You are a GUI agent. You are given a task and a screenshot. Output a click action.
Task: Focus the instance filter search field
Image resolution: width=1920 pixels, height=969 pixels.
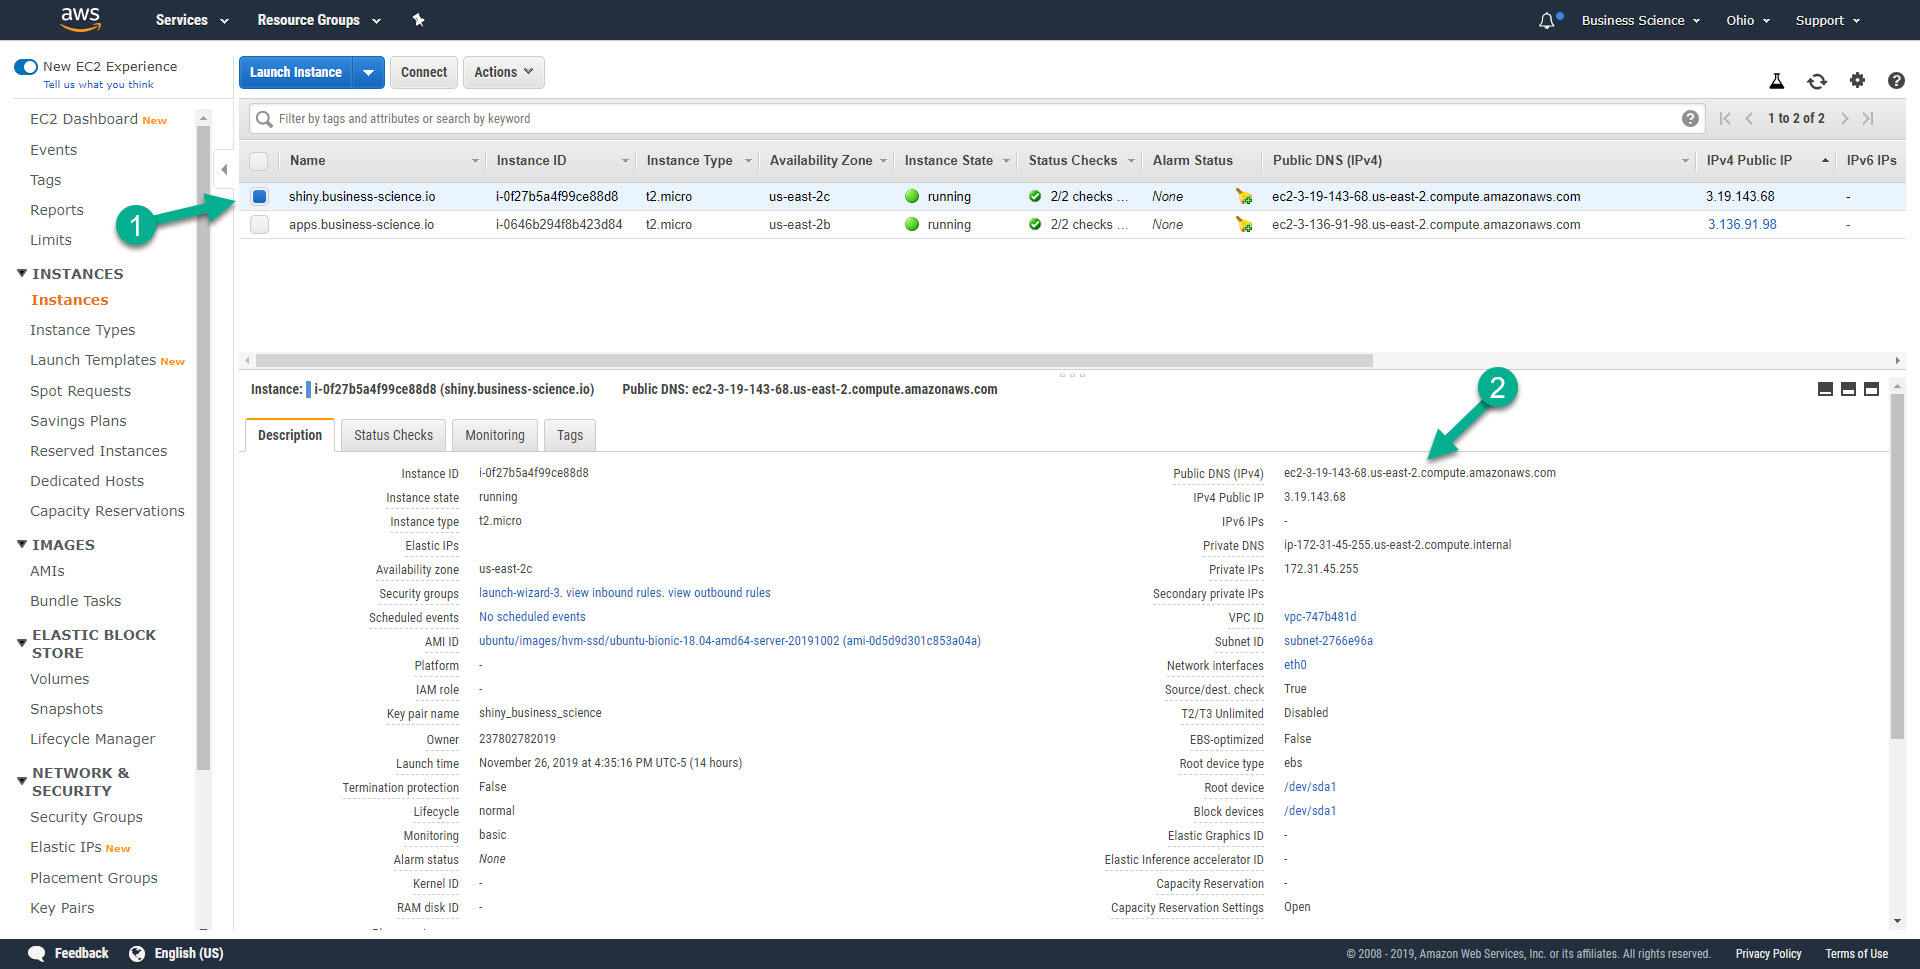point(975,119)
